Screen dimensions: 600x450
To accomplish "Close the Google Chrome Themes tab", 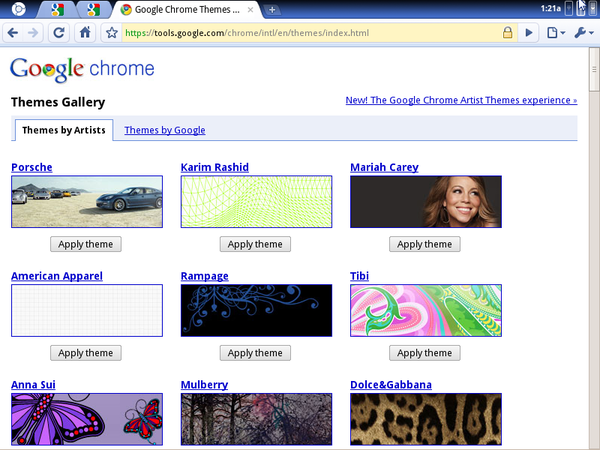I will [x=250, y=10].
